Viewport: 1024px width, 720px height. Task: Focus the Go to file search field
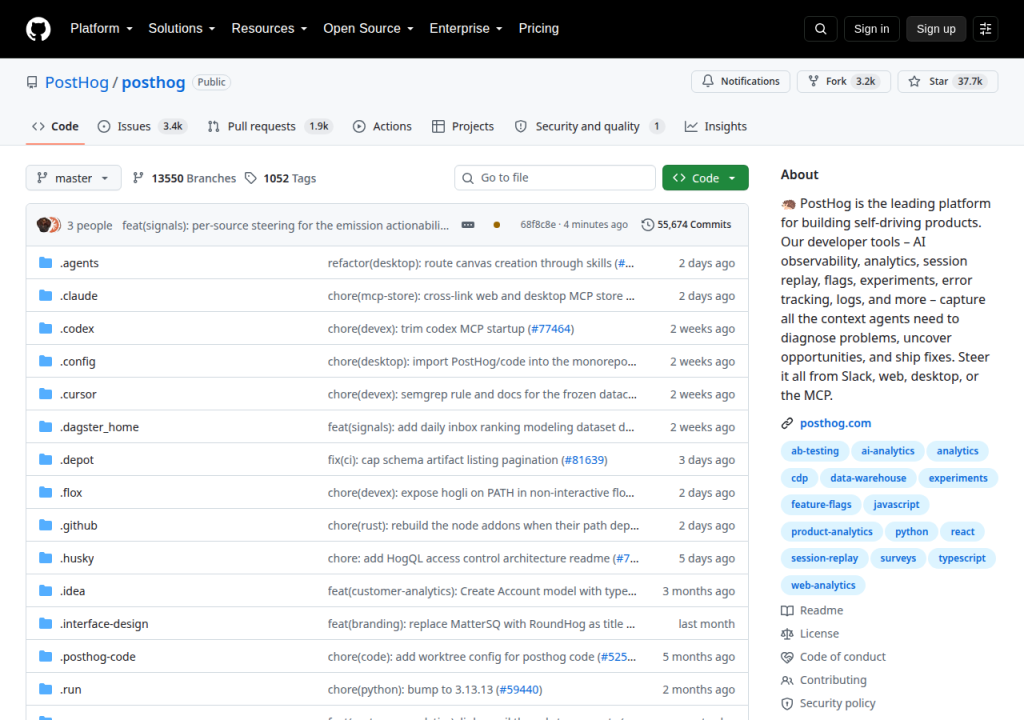554,178
